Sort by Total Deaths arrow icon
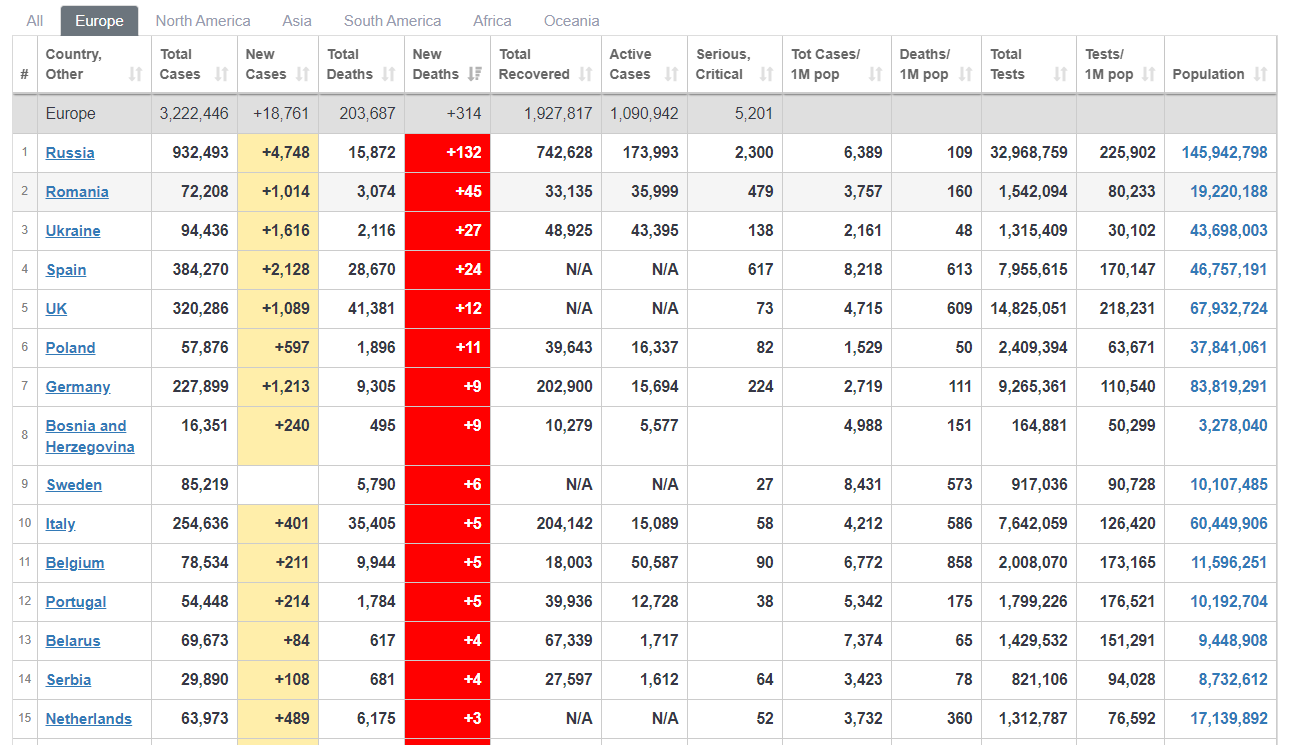The height and width of the screenshot is (745, 1299). point(390,74)
